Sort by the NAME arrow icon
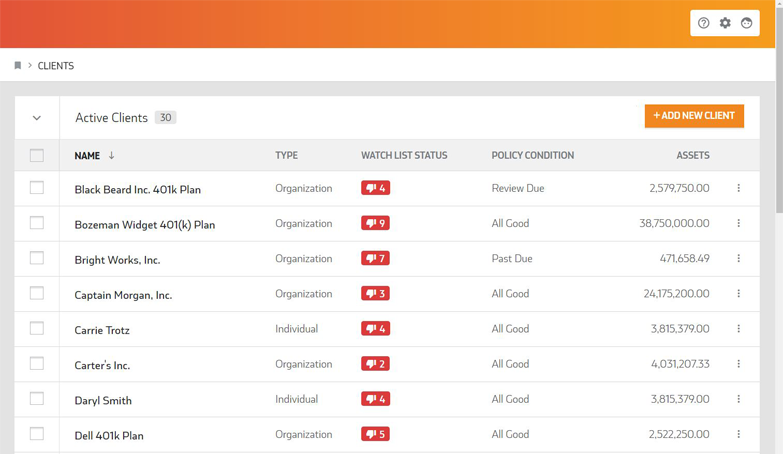 [111, 155]
